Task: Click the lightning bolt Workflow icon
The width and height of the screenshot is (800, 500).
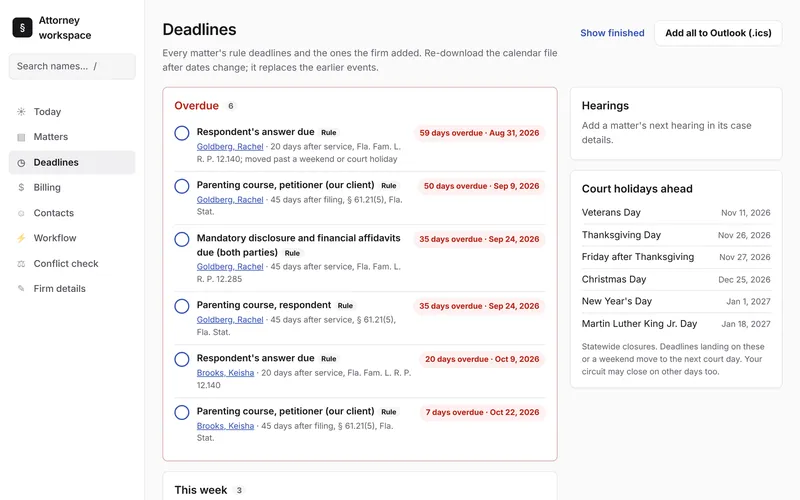Action: [21, 238]
